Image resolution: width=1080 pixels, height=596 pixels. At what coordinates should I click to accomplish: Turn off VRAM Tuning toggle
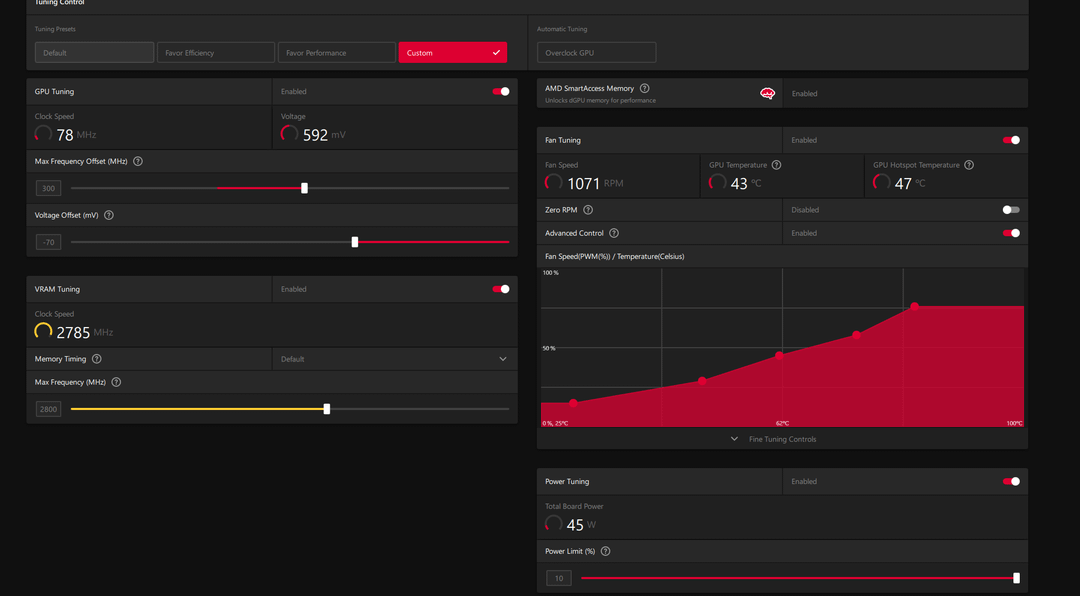coord(501,289)
